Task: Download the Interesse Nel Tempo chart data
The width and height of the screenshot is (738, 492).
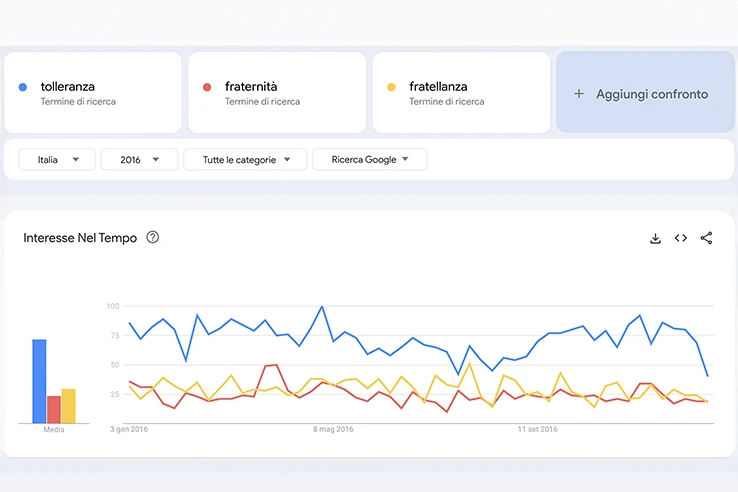Action: click(x=655, y=238)
